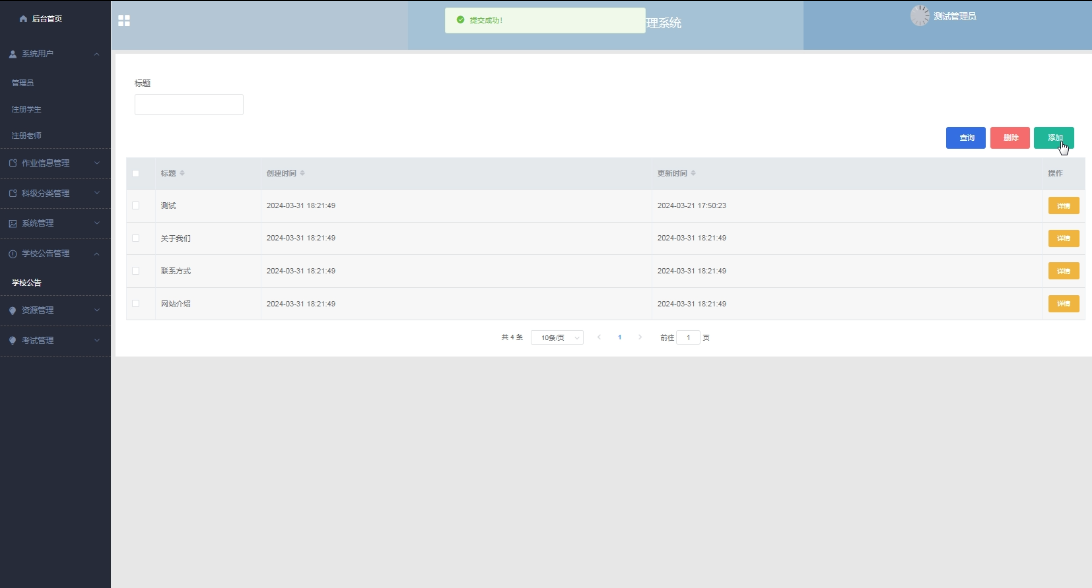This screenshot has height=588, width=1092.
Task: Click the 学校公告管理 info icon
Action: tap(13, 254)
